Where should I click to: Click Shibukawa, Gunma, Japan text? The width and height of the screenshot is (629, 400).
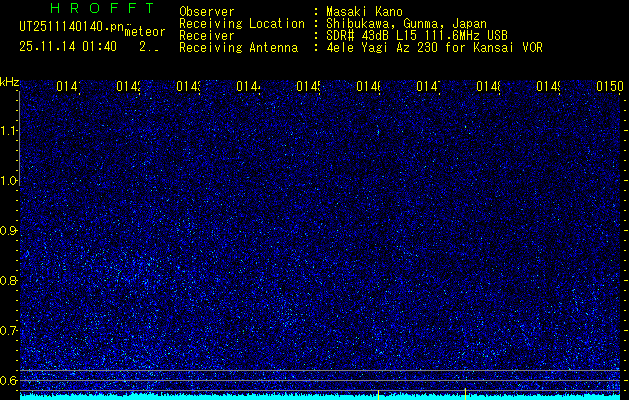tap(406, 24)
